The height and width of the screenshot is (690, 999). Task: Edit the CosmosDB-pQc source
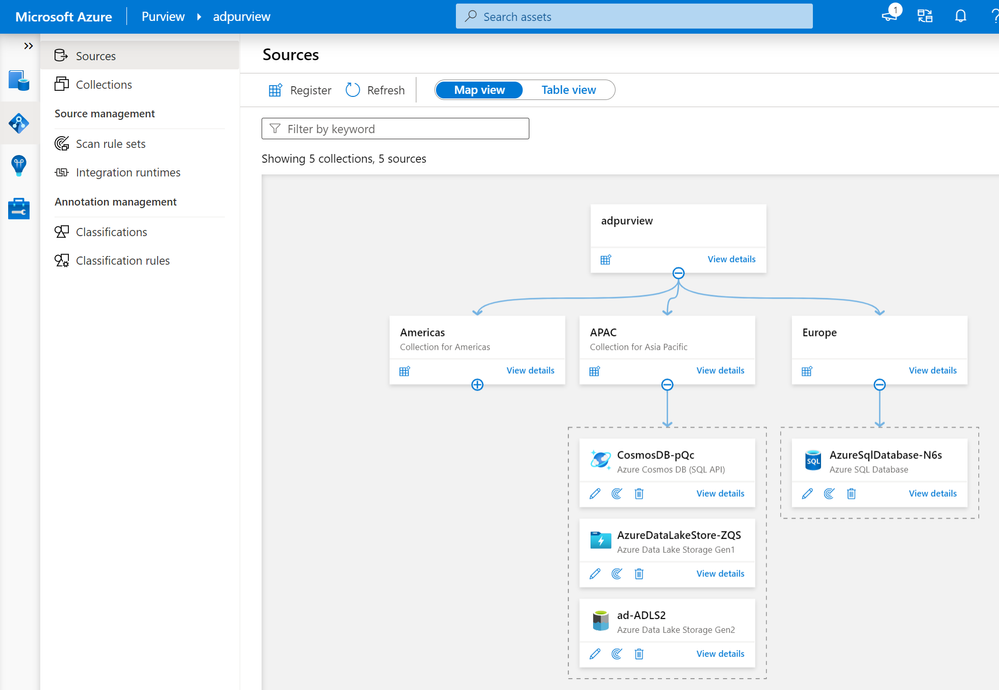tap(595, 494)
